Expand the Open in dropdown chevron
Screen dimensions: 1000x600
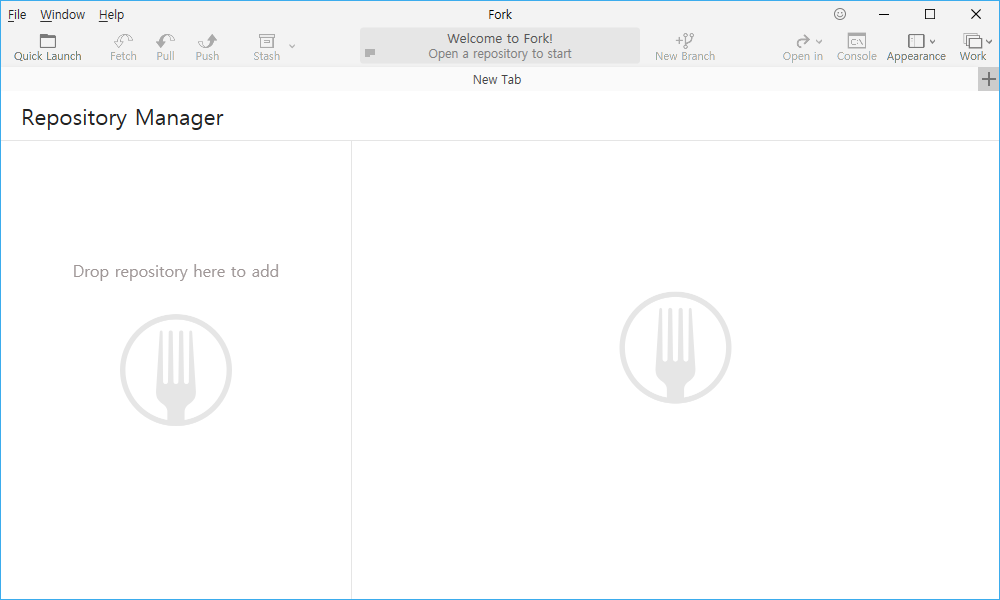[819, 41]
